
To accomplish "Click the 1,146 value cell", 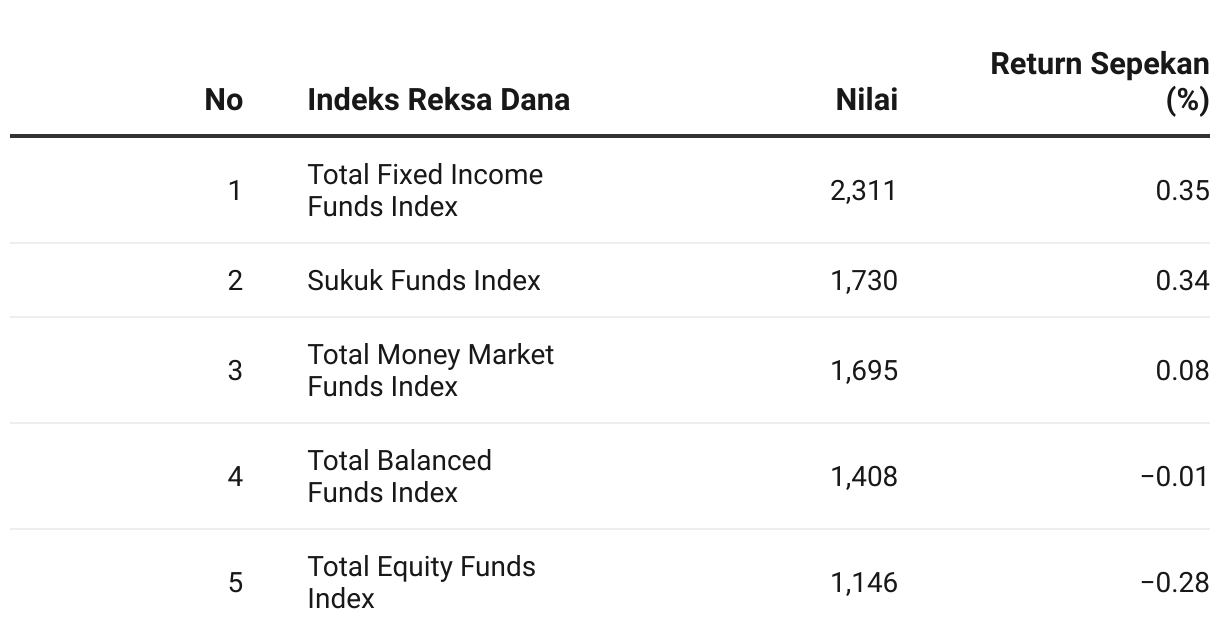I will pyautogui.click(x=864, y=583).
